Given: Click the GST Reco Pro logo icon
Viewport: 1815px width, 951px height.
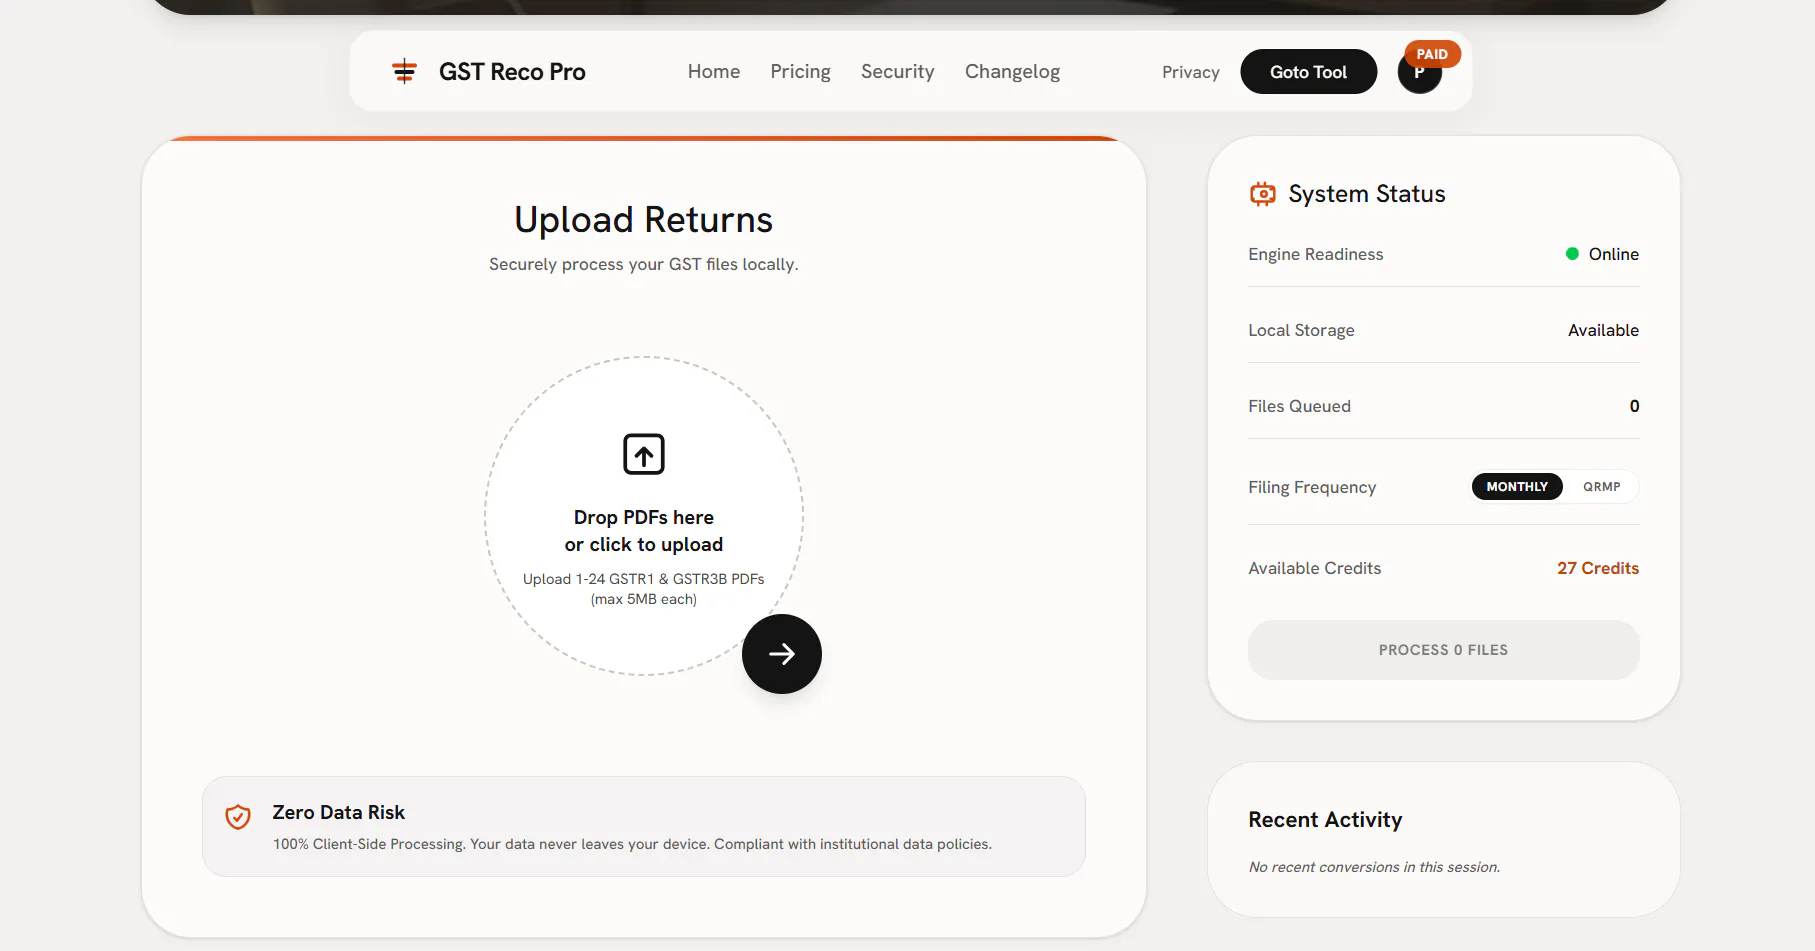Looking at the screenshot, I should coord(404,71).
